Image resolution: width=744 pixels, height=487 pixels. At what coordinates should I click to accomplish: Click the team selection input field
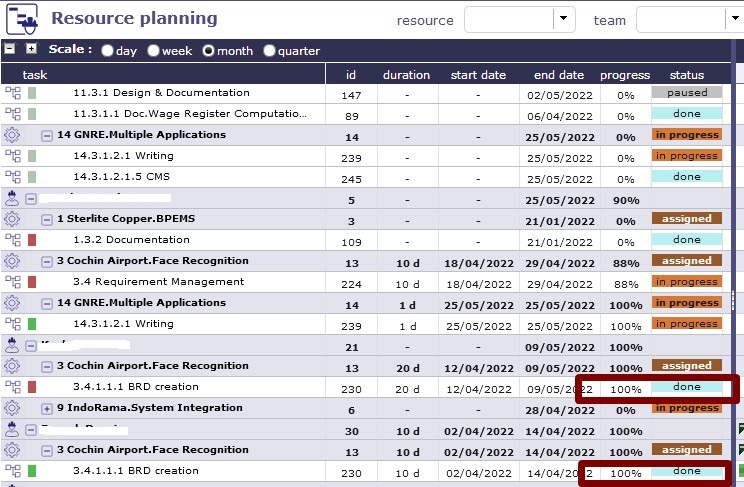pos(680,19)
